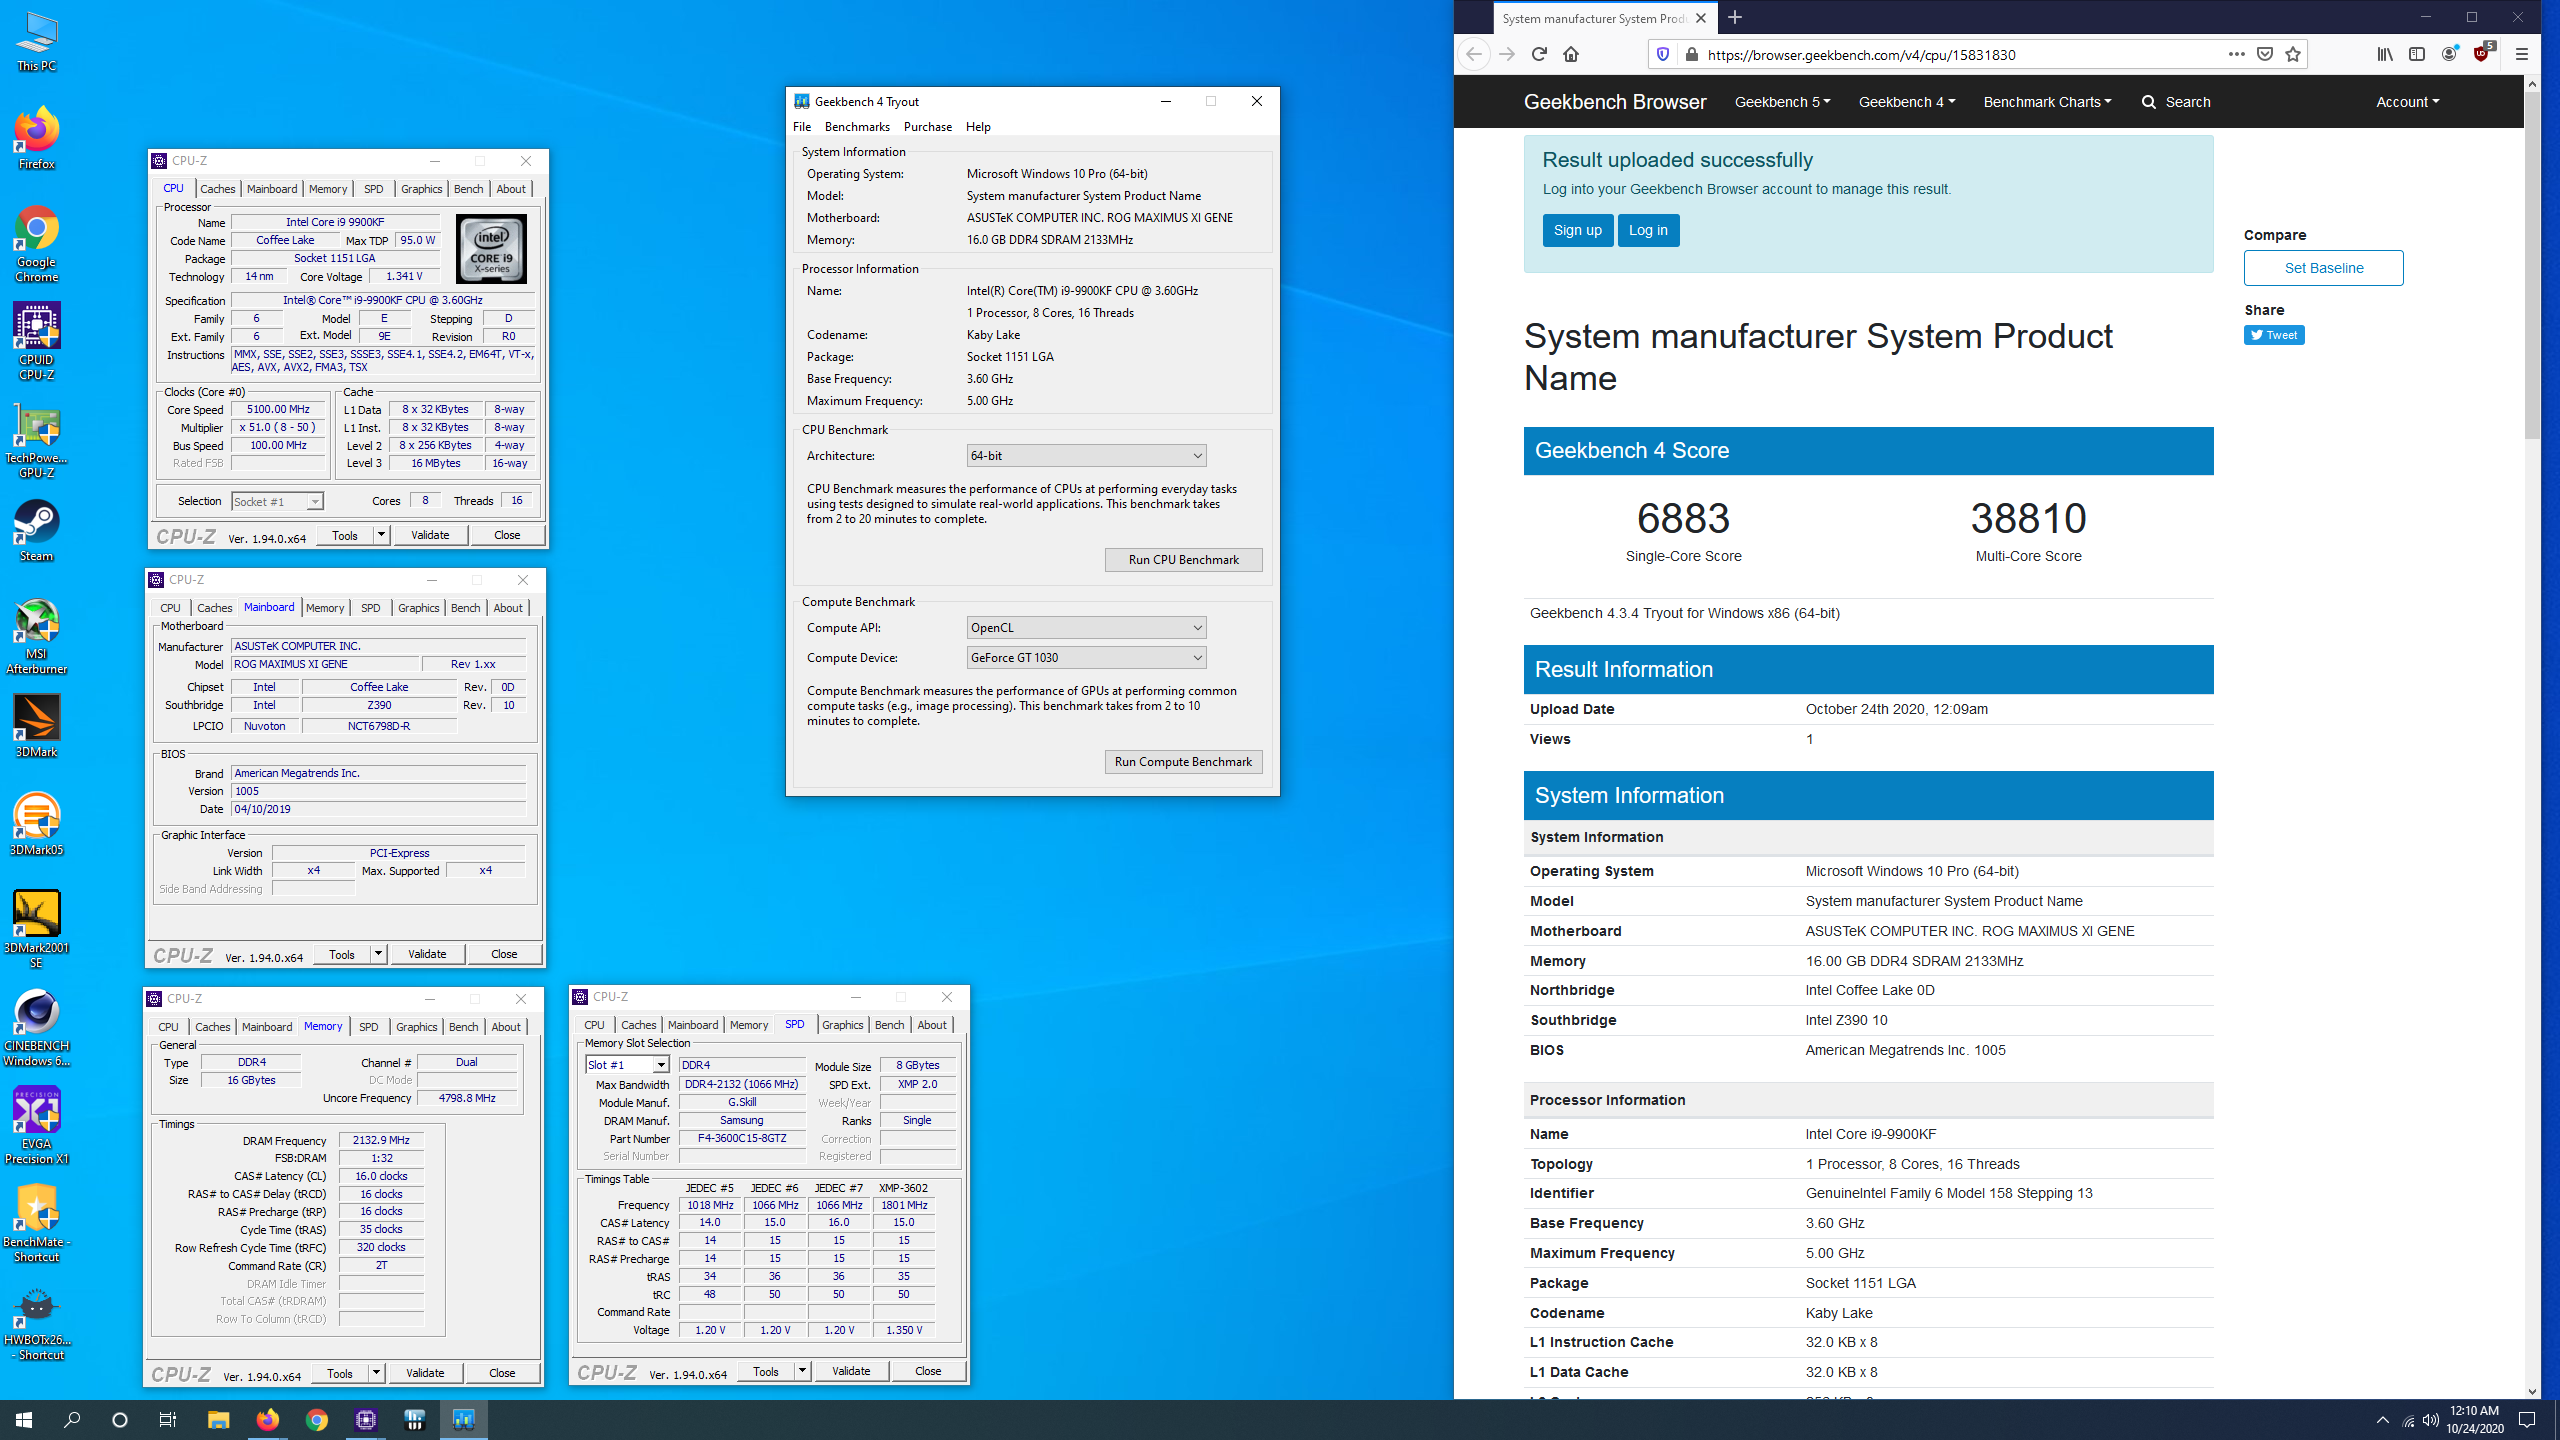Open the Firefox hamburger menu

click(x=2522, y=54)
